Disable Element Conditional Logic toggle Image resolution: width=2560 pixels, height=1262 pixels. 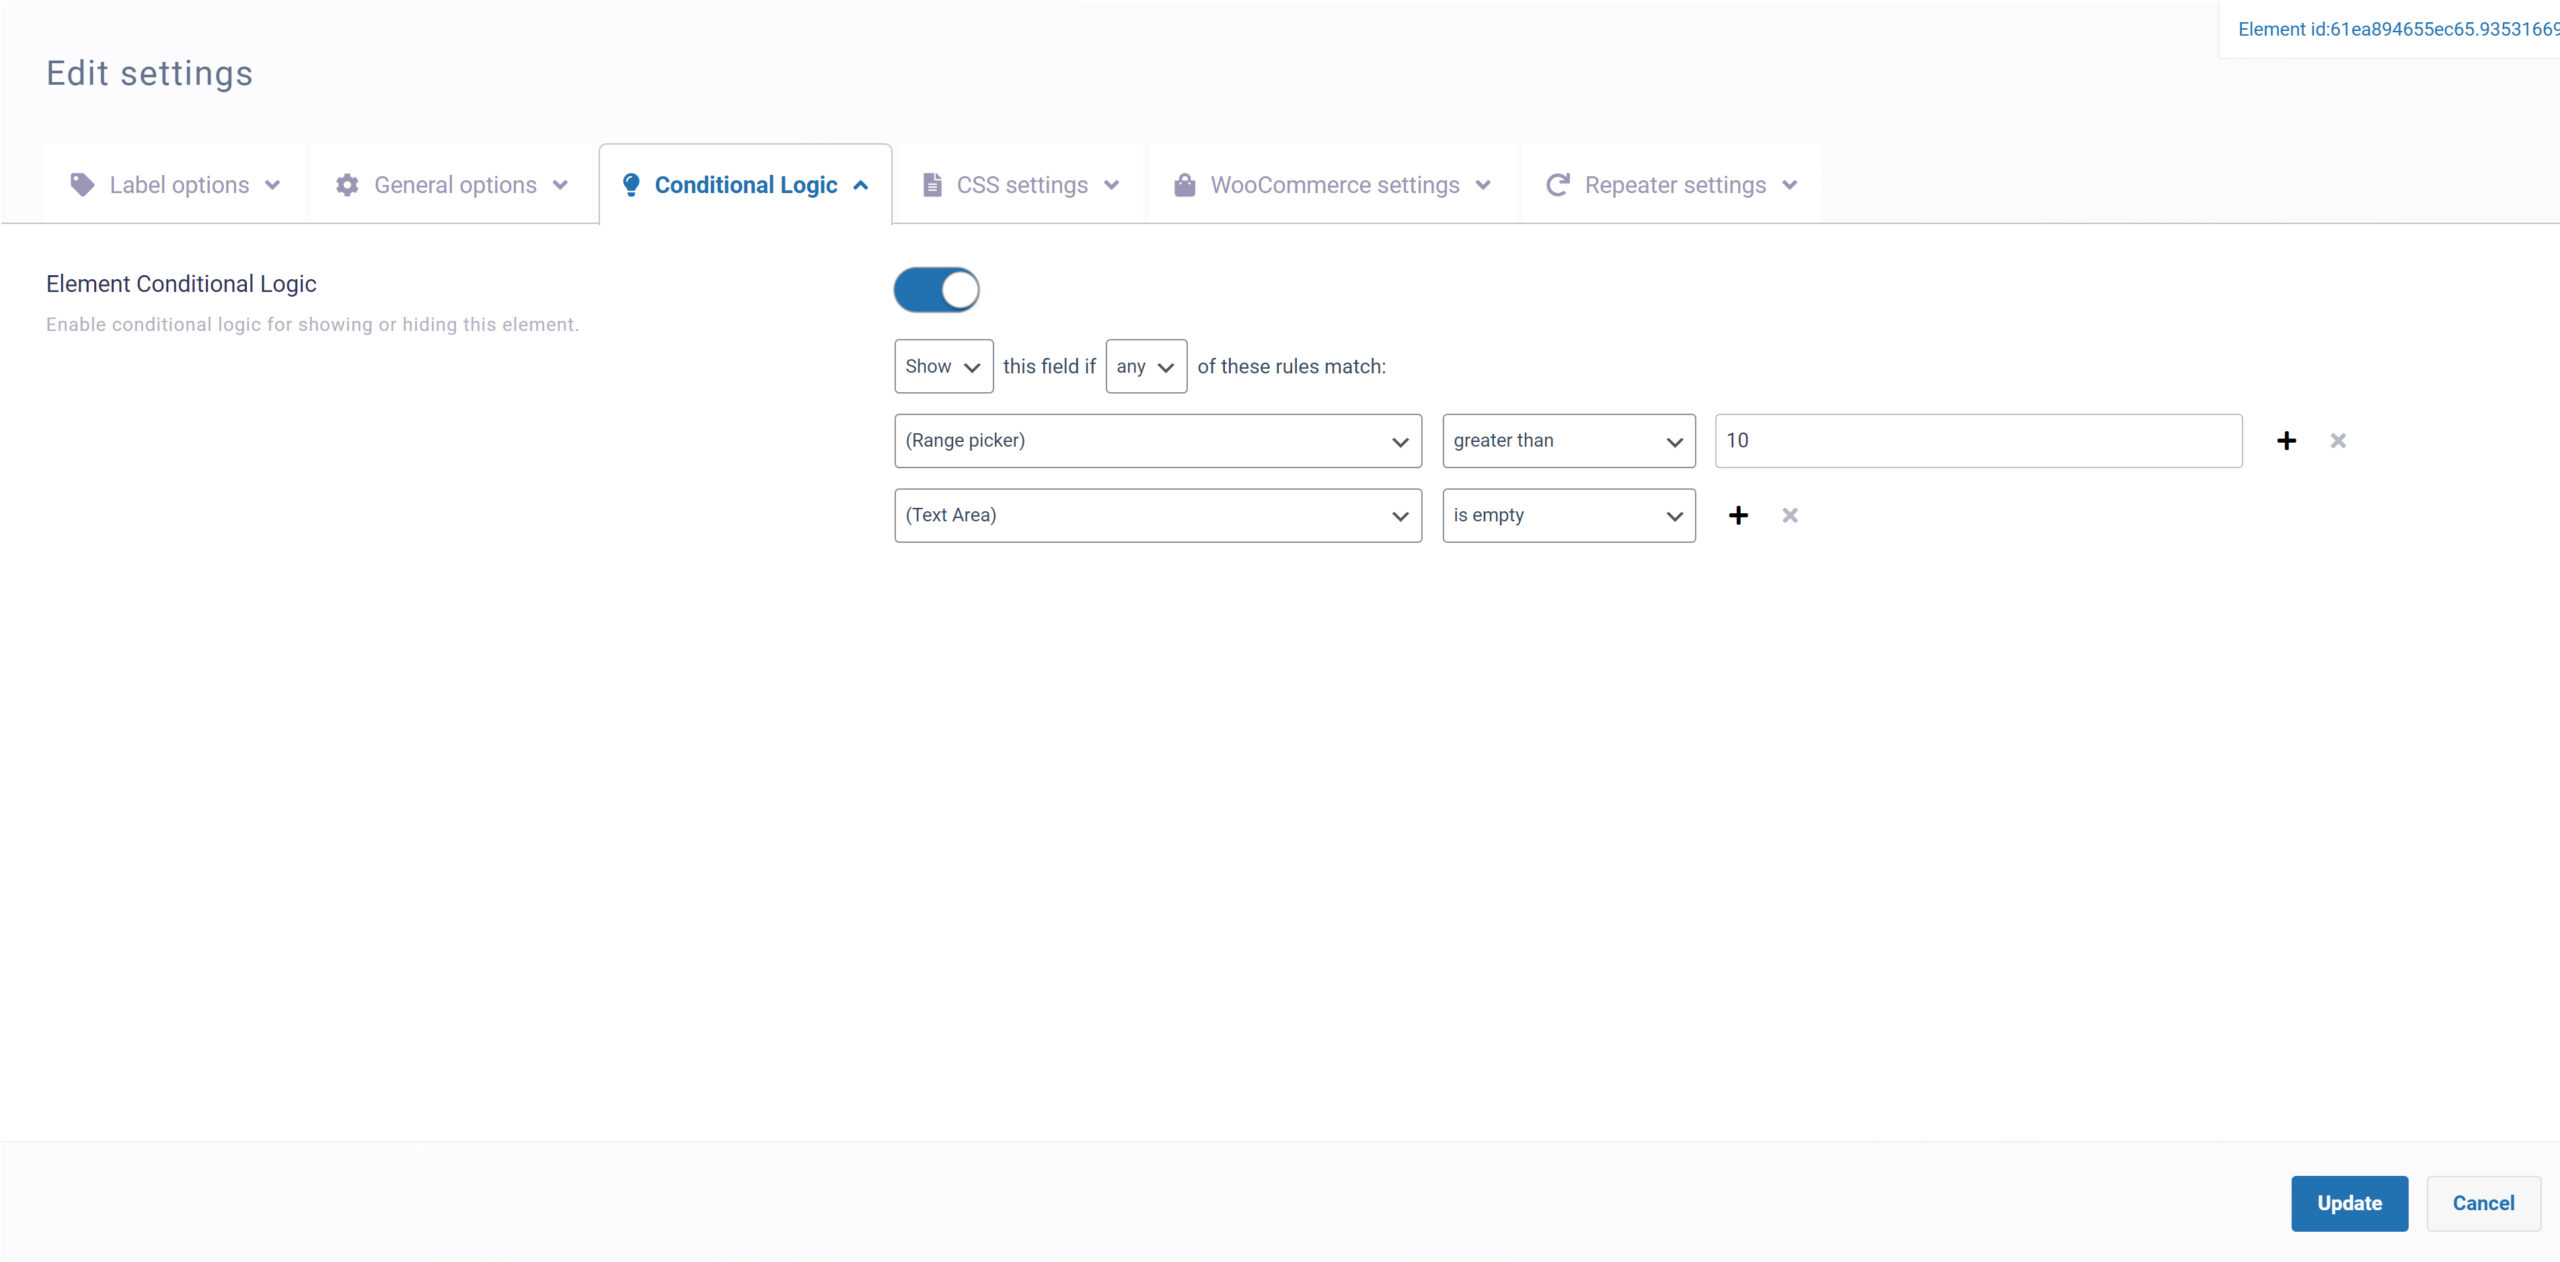(936, 290)
